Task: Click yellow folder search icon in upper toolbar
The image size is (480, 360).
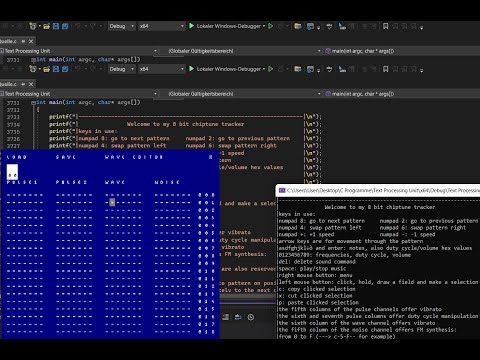Action: 298,26
